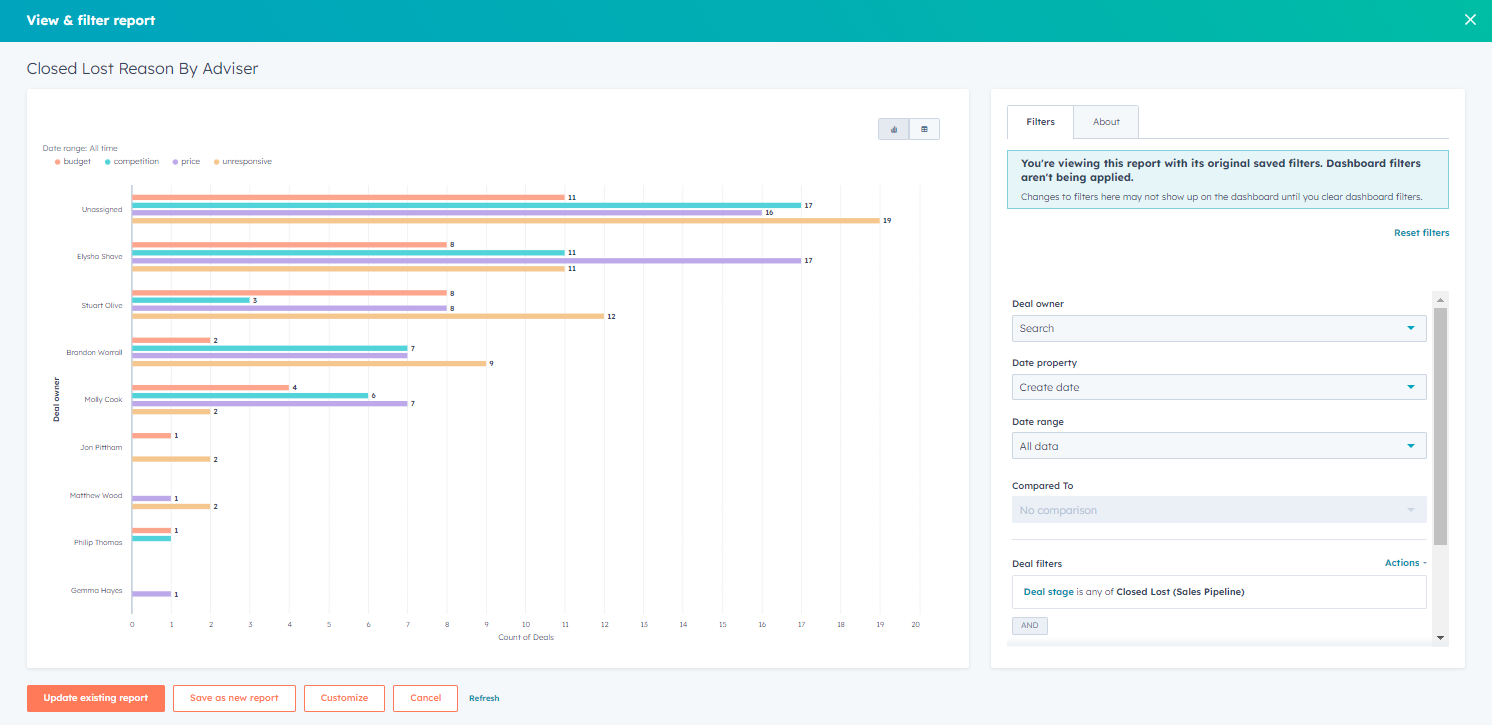Click the Gemma Hayes axis label
The width and height of the screenshot is (1492, 725).
coord(97,590)
